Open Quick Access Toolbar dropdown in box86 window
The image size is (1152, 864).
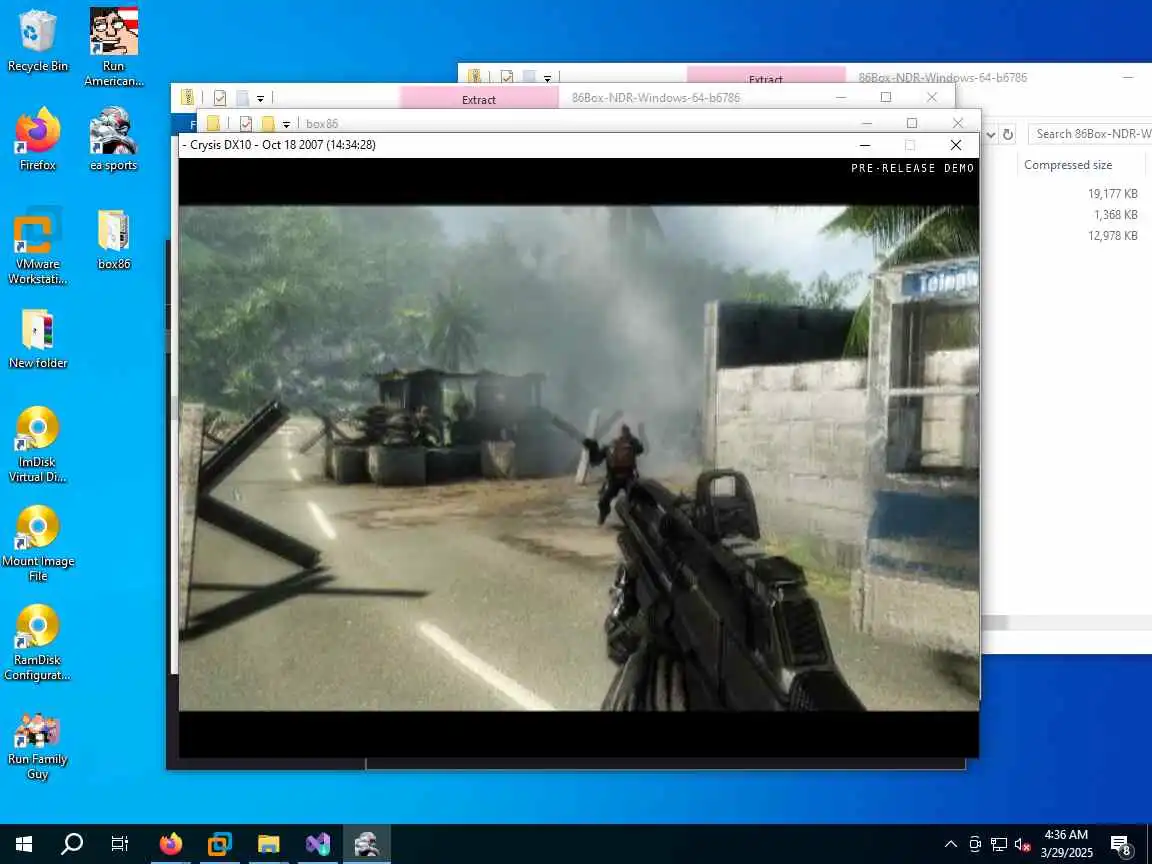coord(287,124)
